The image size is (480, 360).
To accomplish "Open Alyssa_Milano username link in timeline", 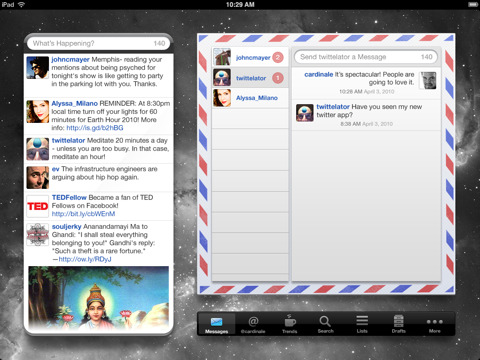I will click(x=74, y=104).
